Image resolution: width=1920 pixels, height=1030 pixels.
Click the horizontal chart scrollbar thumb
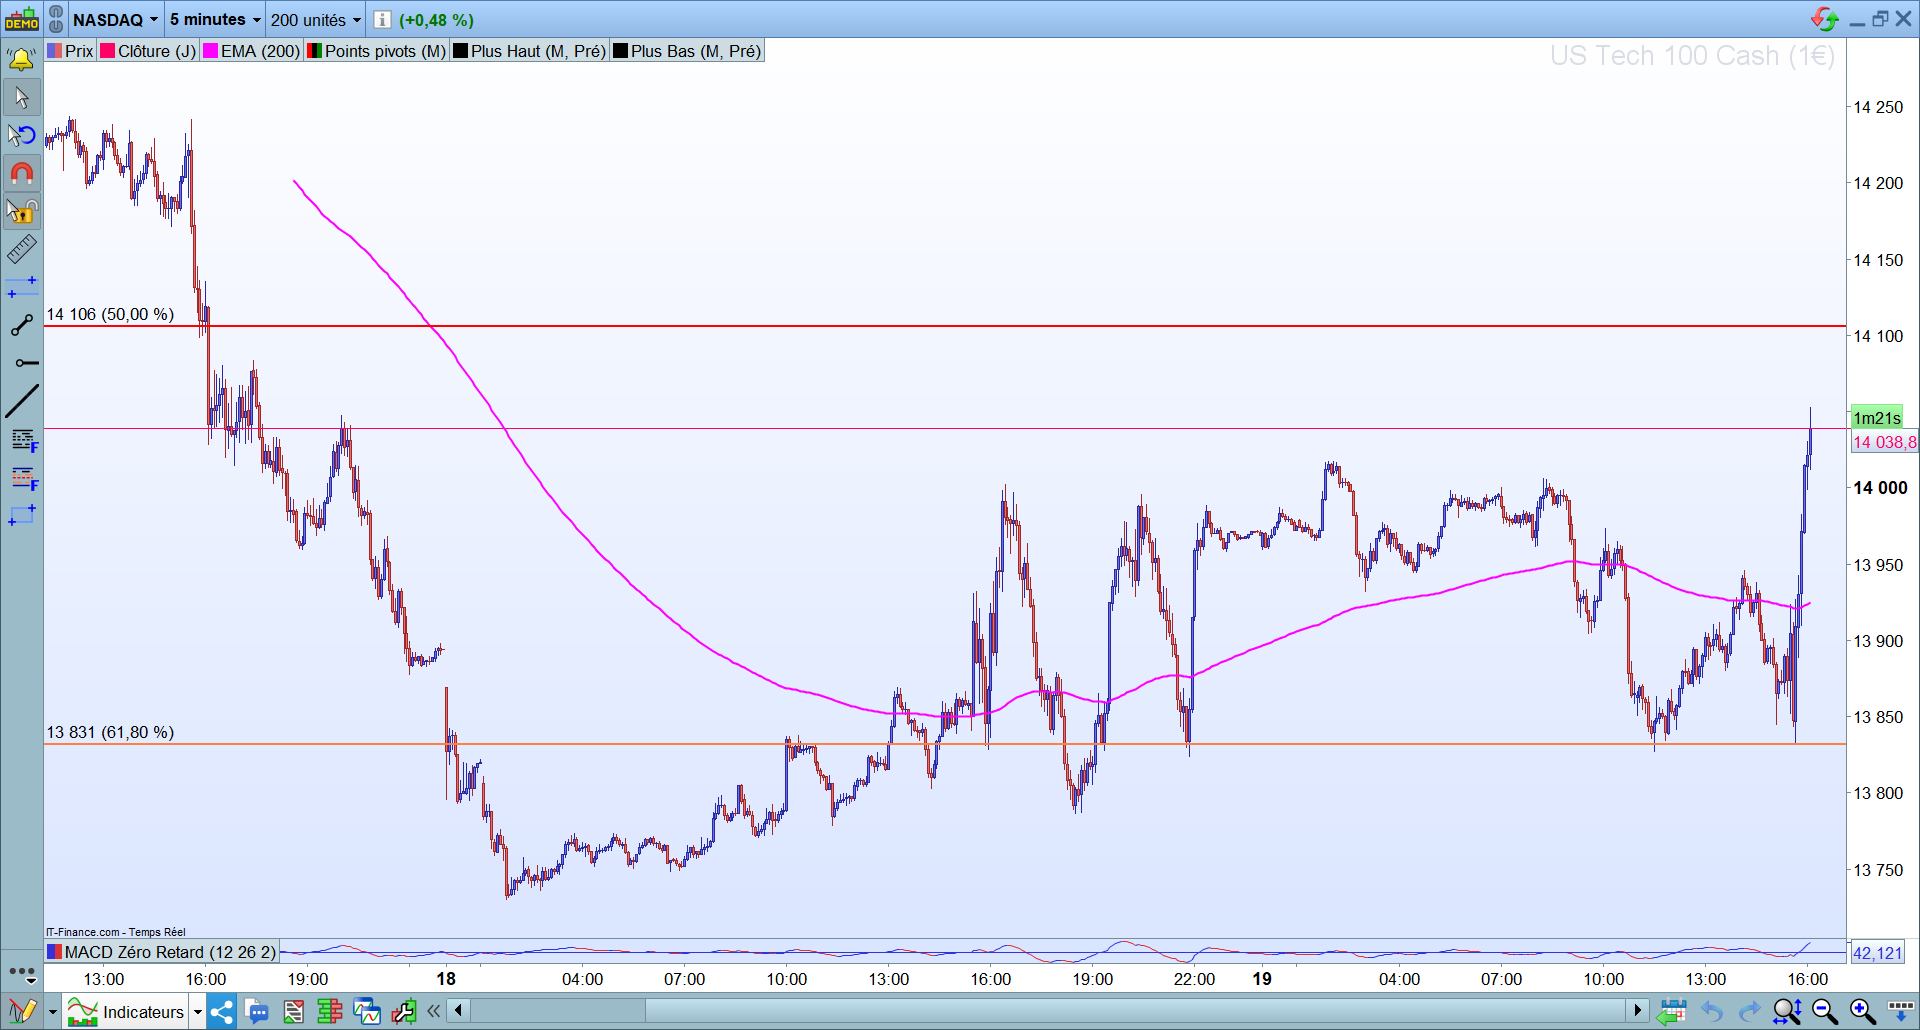point(1137,1011)
